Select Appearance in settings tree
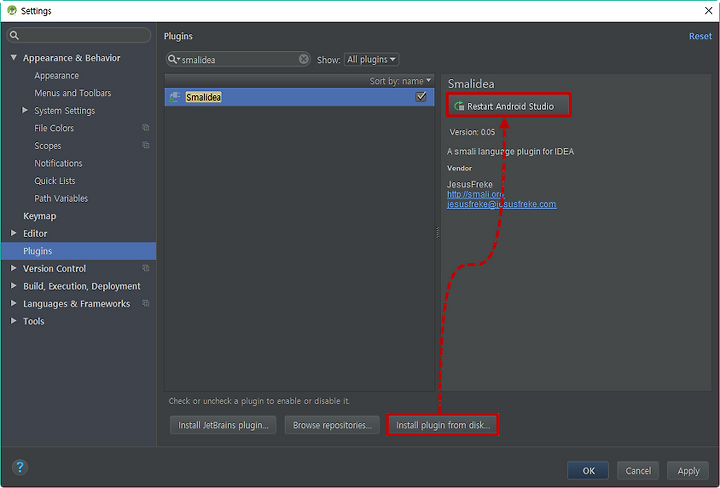720x488 pixels. point(56,76)
